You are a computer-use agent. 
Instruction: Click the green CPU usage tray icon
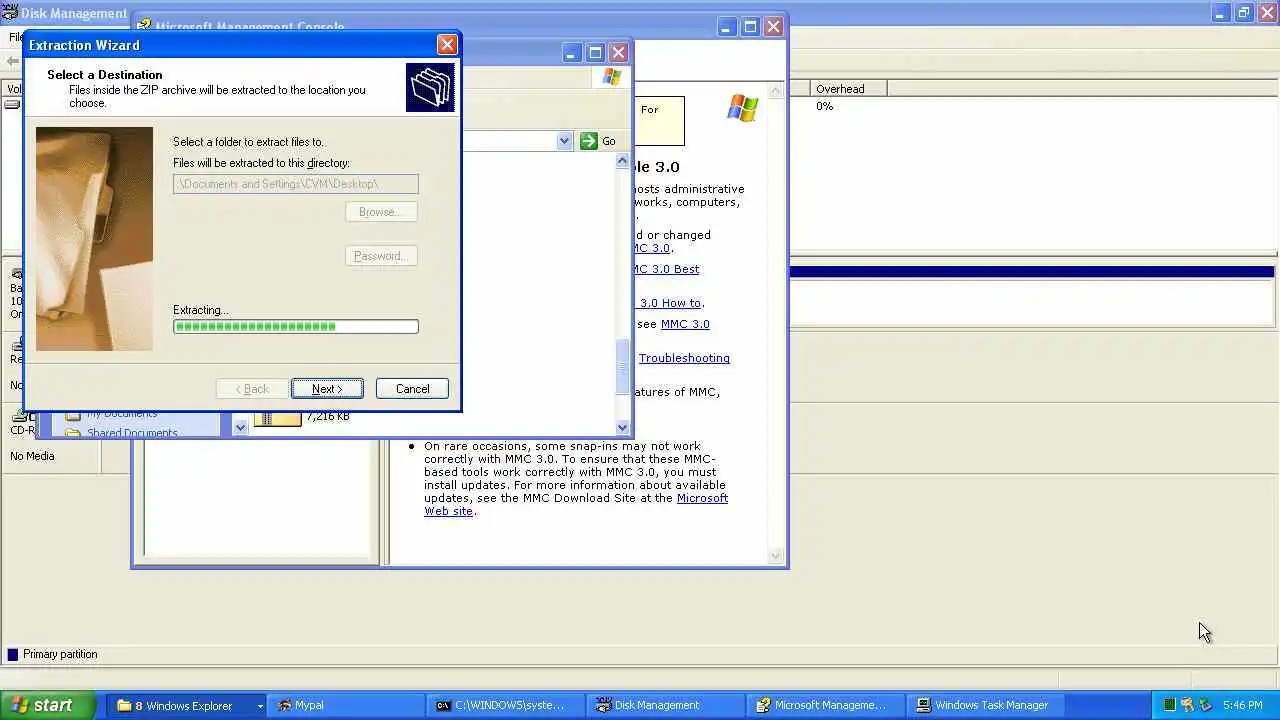click(1169, 705)
